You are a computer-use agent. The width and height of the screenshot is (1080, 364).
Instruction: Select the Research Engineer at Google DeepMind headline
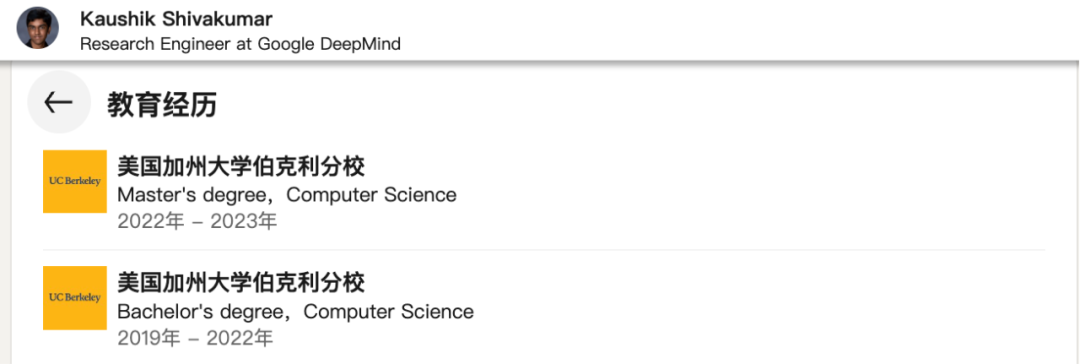pos(240,44)
